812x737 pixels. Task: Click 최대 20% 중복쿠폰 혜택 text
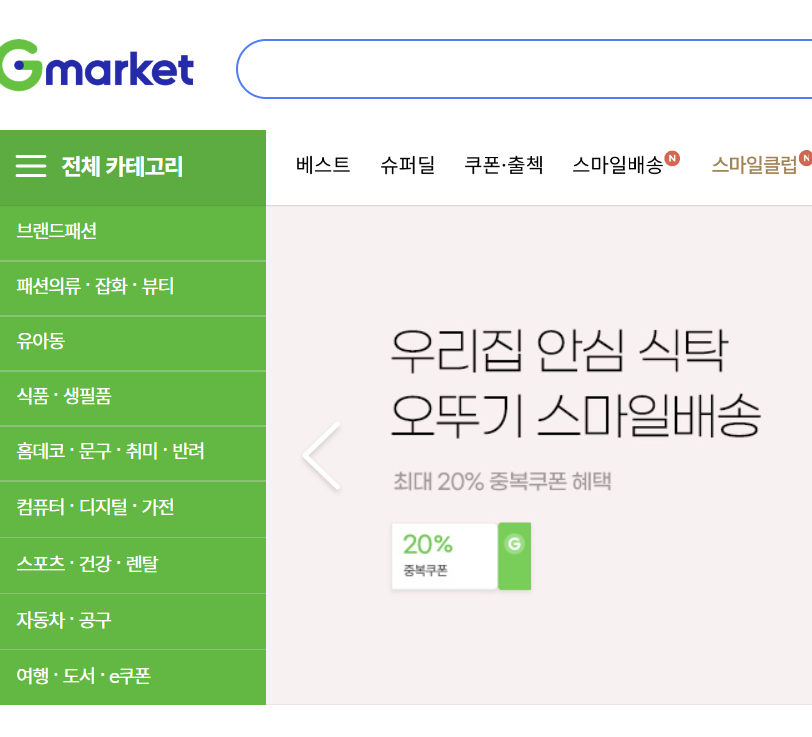point(502,481)
